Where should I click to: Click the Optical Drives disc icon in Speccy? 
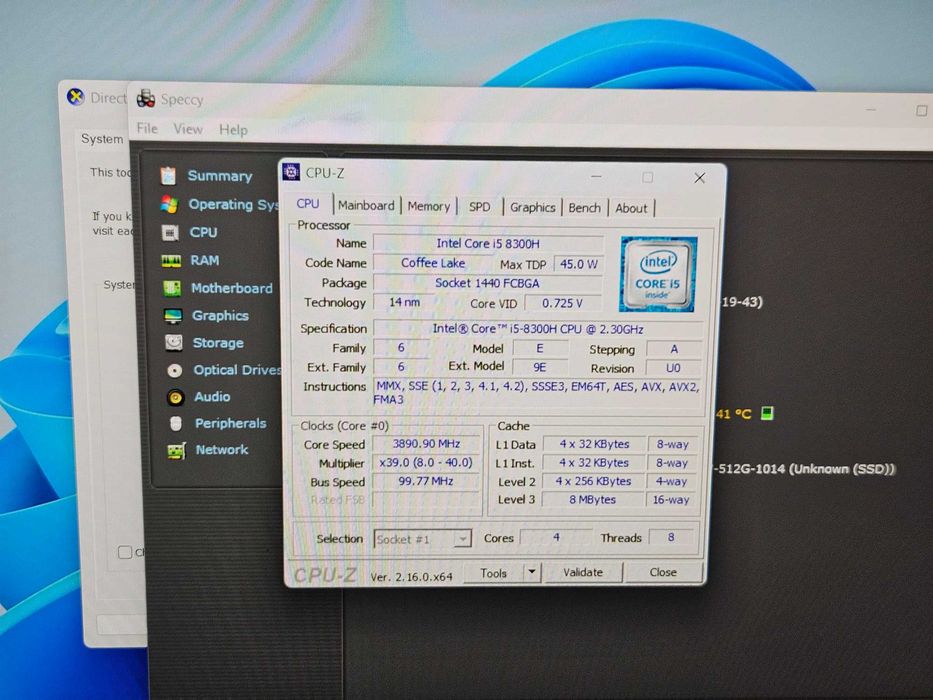click(x=174, y=370)
